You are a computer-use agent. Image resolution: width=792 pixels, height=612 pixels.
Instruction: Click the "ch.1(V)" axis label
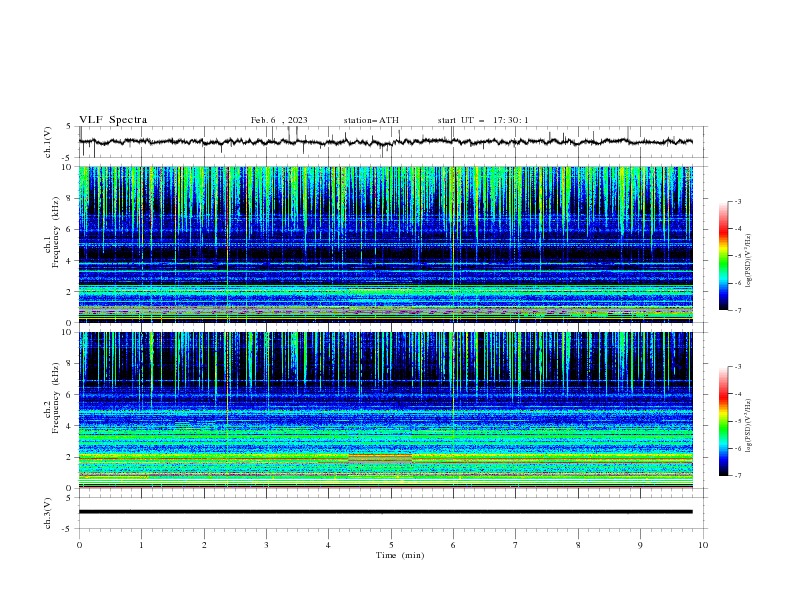tap(47, 142)
